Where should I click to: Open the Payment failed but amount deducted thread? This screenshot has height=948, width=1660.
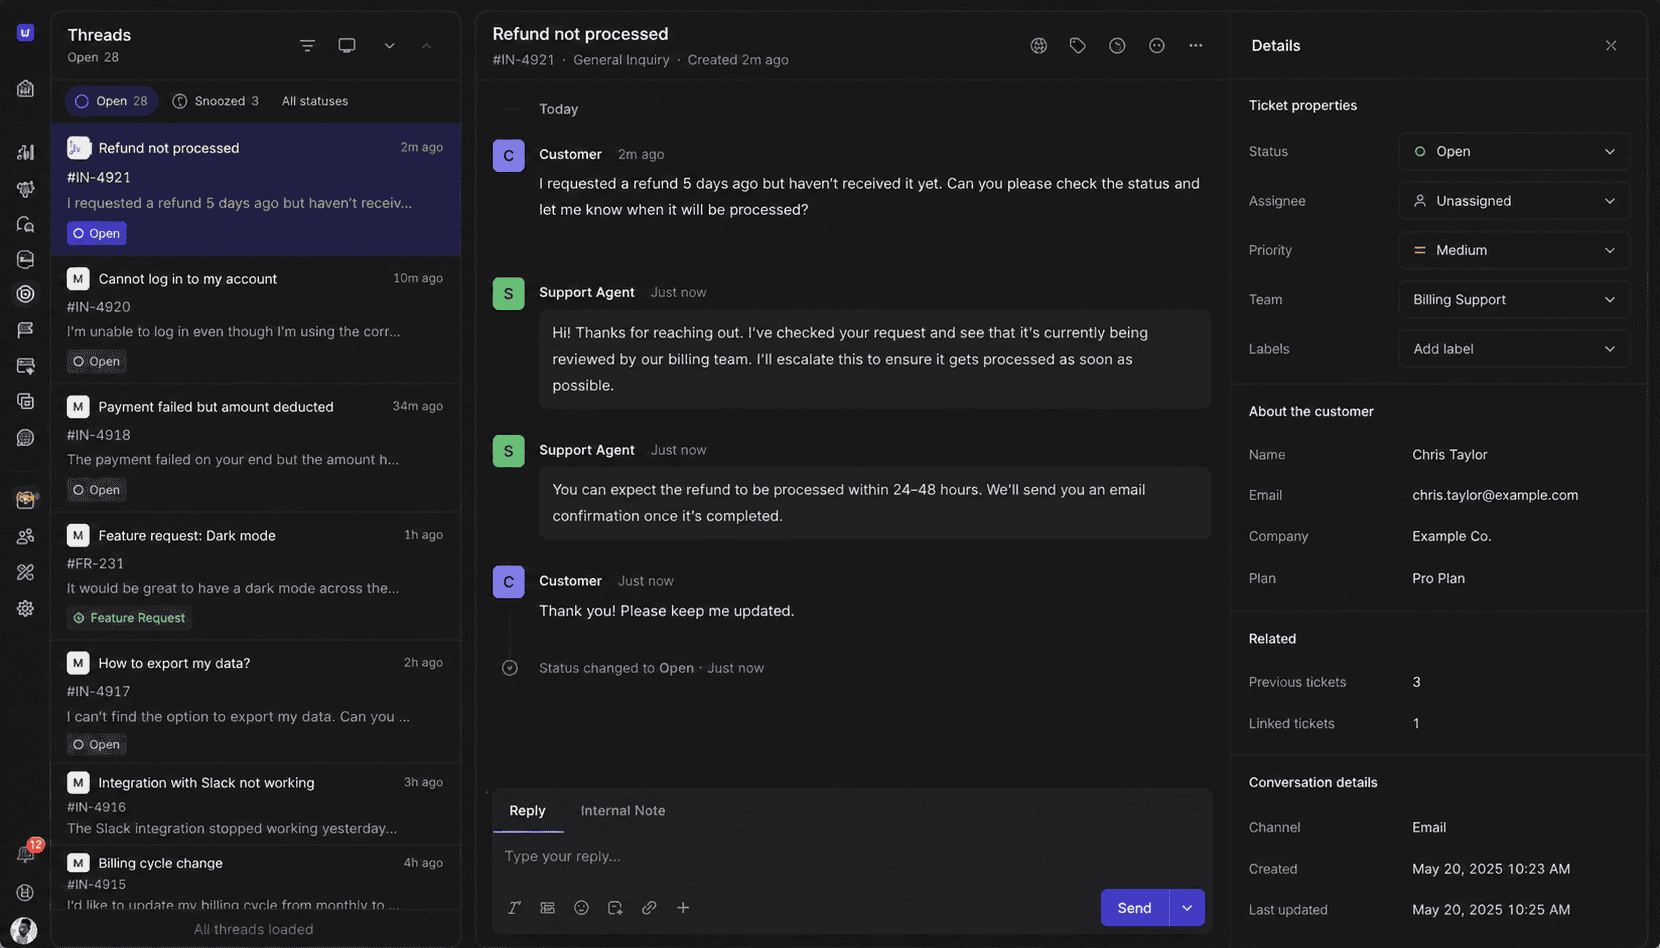point(255,448)
